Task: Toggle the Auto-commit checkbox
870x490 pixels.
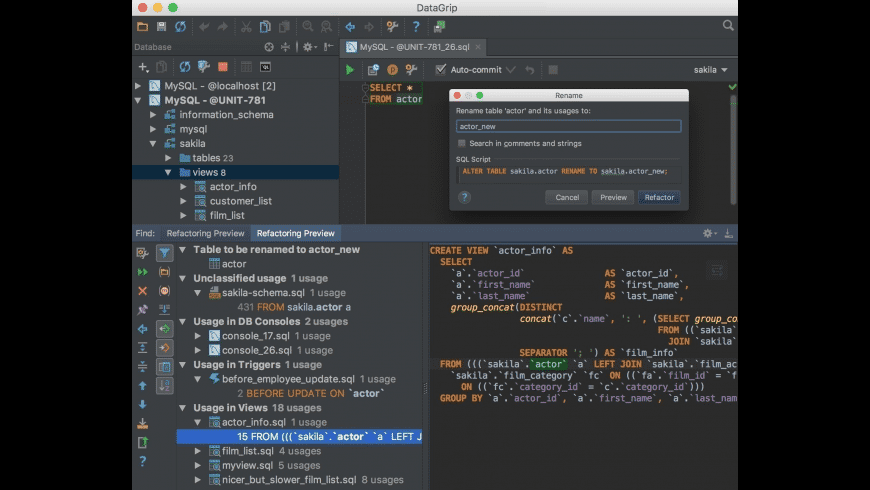Action: click(x=440, y=70)
